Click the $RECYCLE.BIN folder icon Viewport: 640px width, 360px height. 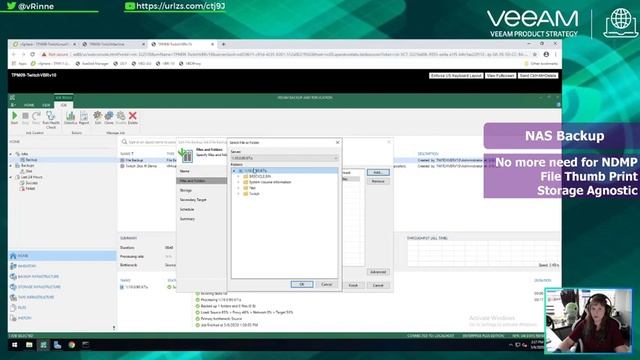point(246,176)
